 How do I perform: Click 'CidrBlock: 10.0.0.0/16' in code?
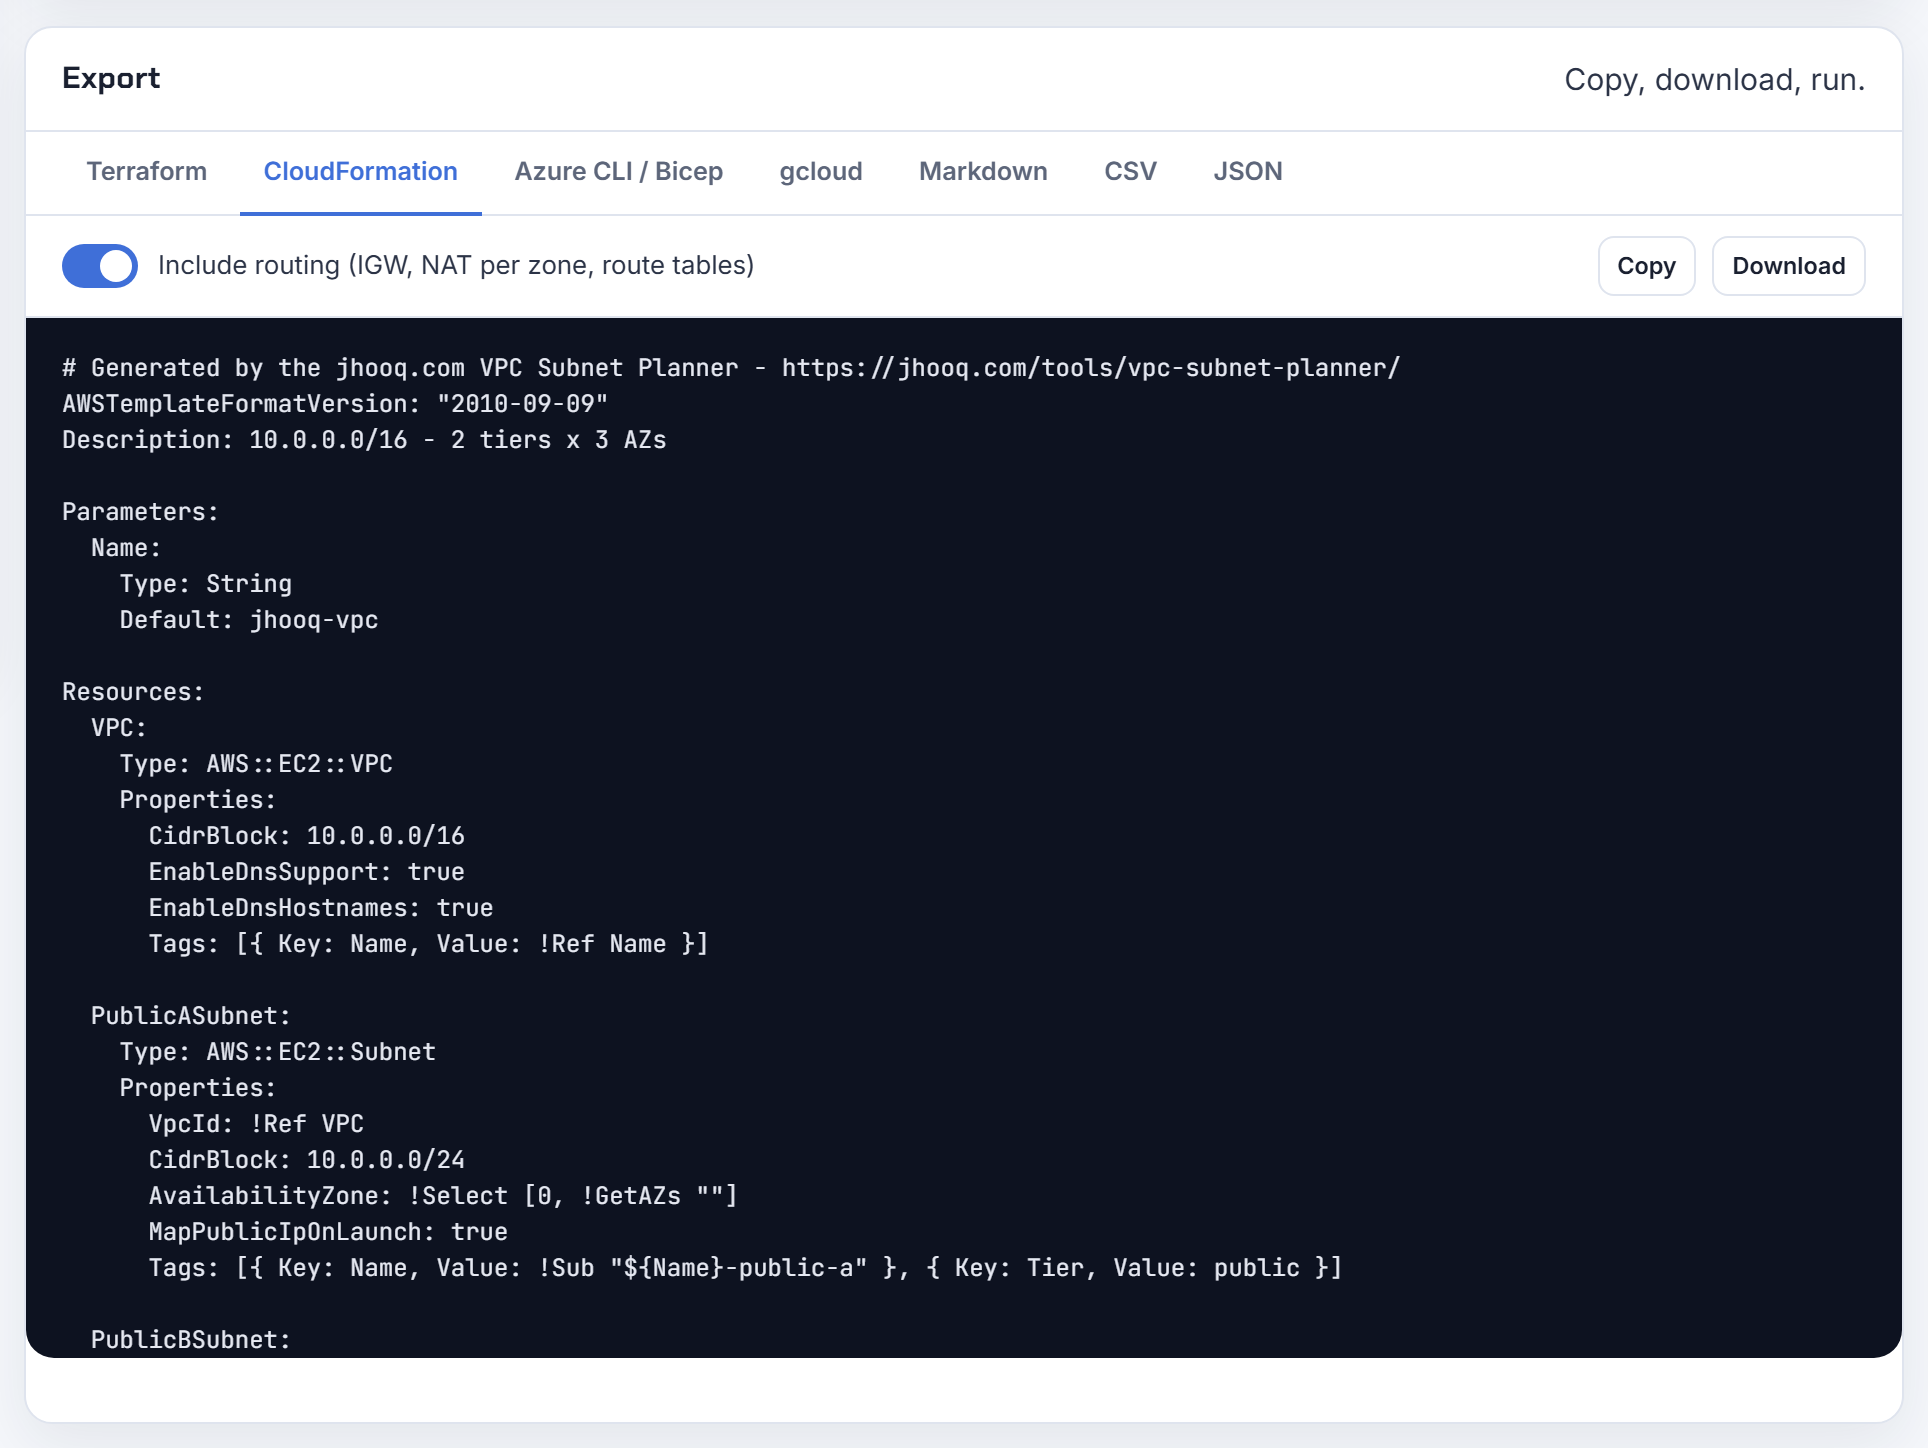click(307, 836)
